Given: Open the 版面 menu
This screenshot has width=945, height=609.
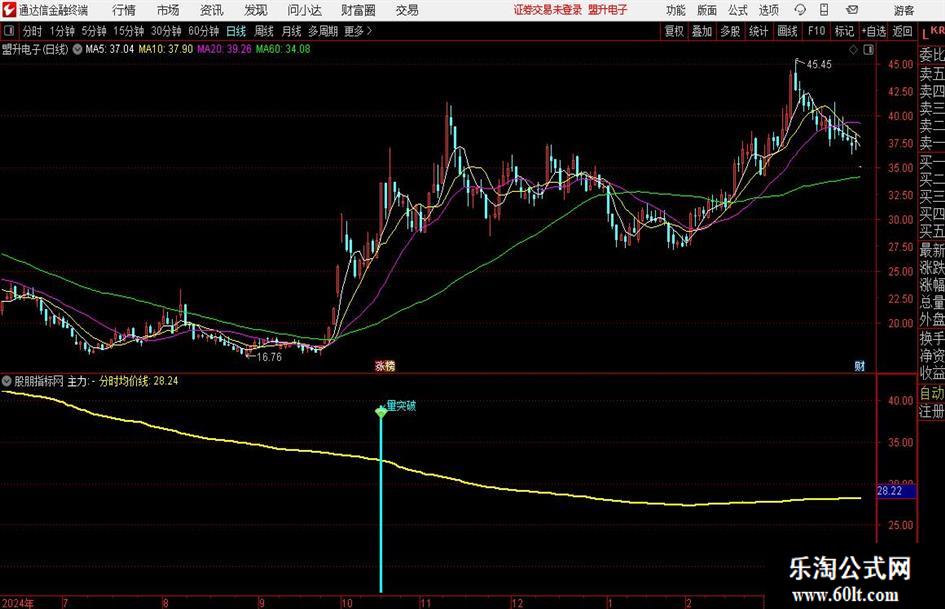Looking at the screenshot, I should (x=706, y=10).
